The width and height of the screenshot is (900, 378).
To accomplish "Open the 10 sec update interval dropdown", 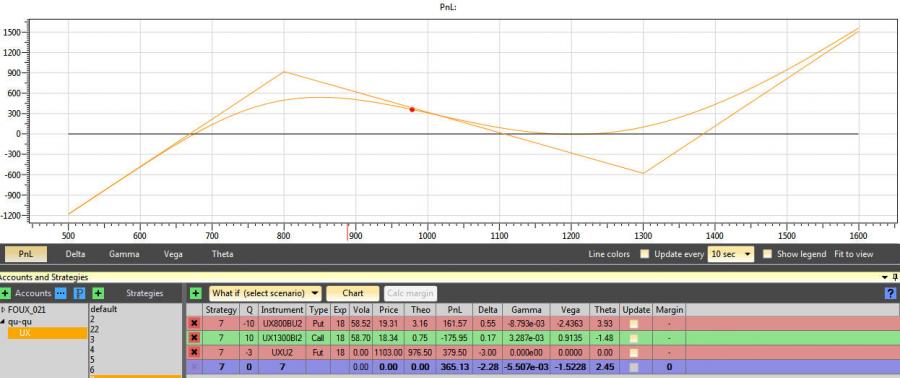I will click(731, 254).
